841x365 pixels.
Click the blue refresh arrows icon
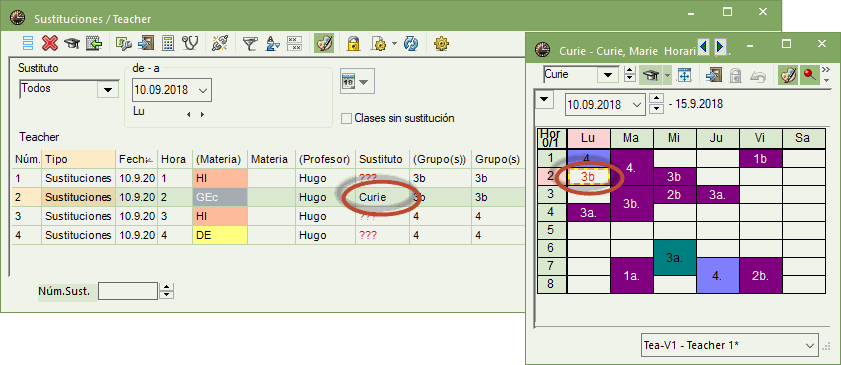pyautogui.click(x=411, y=43)
